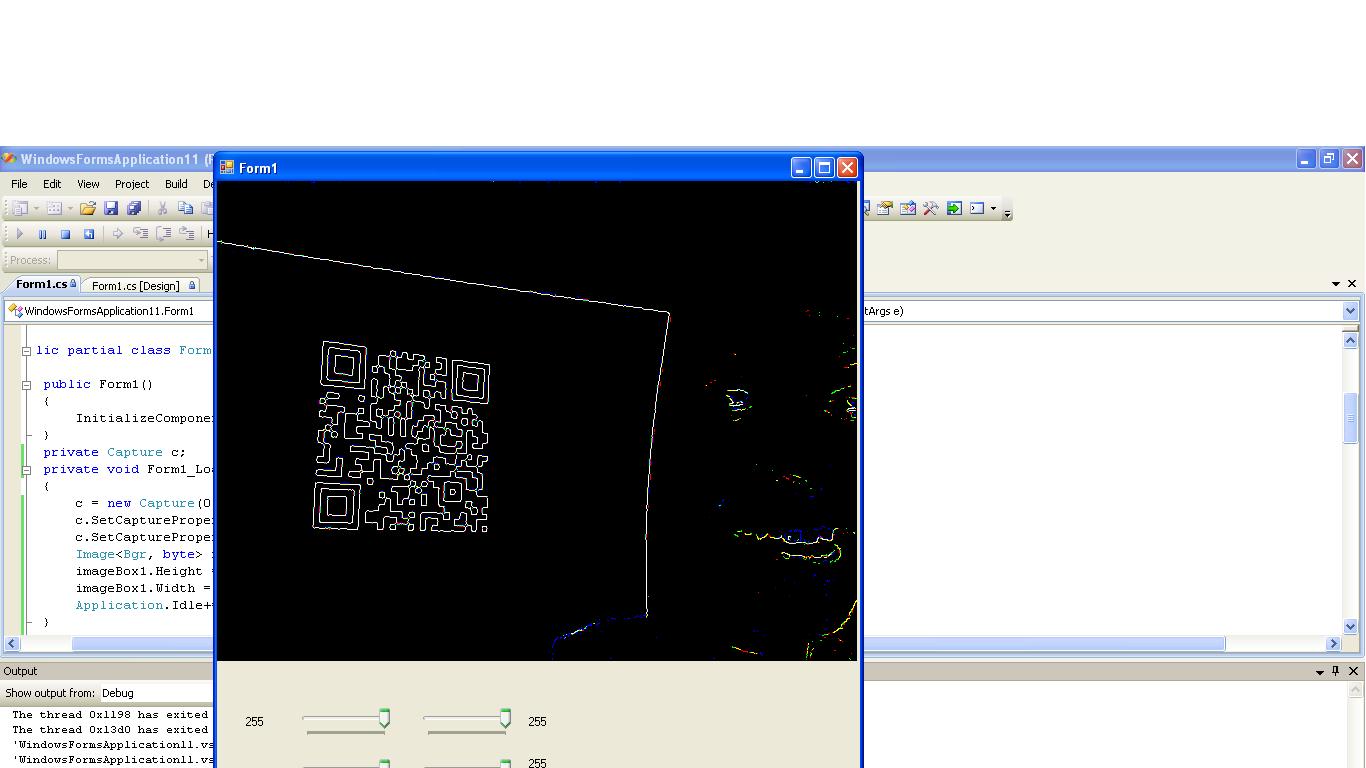
Task: Open the Command Window icon dropdown arrow
Action: (993, 209)
